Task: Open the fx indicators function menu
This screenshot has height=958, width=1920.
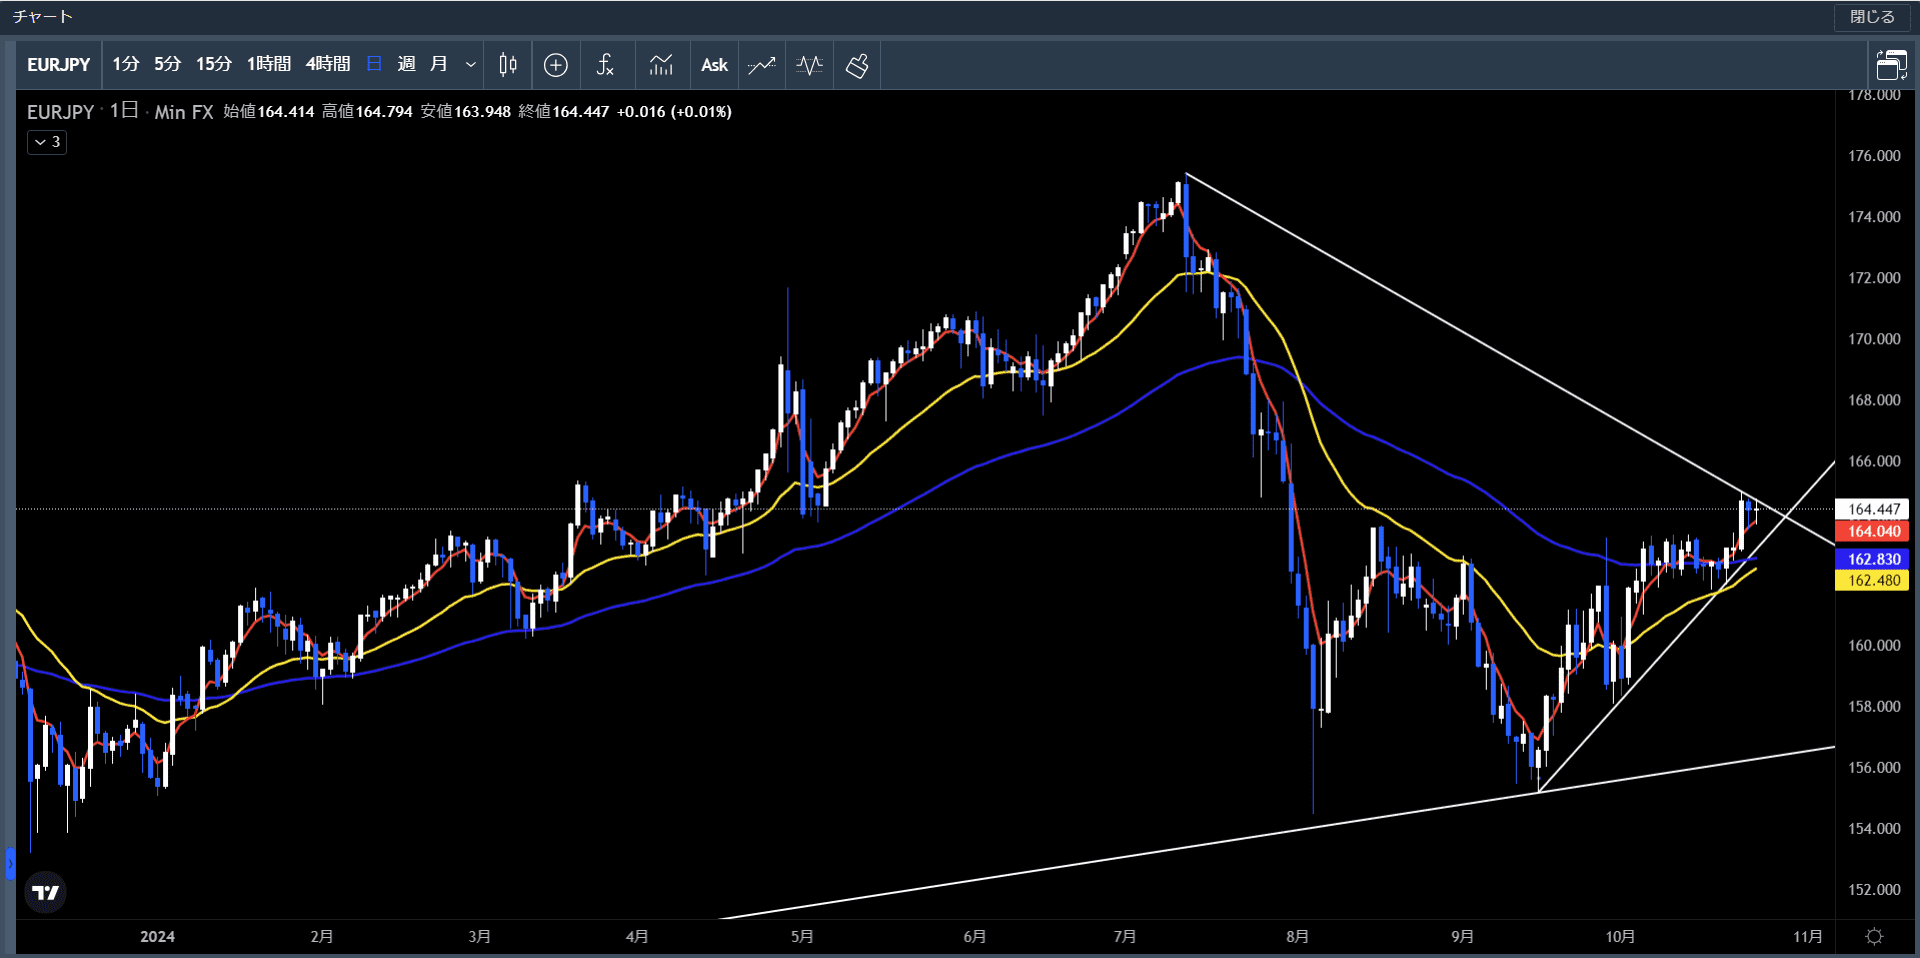Action: (605, 65)
